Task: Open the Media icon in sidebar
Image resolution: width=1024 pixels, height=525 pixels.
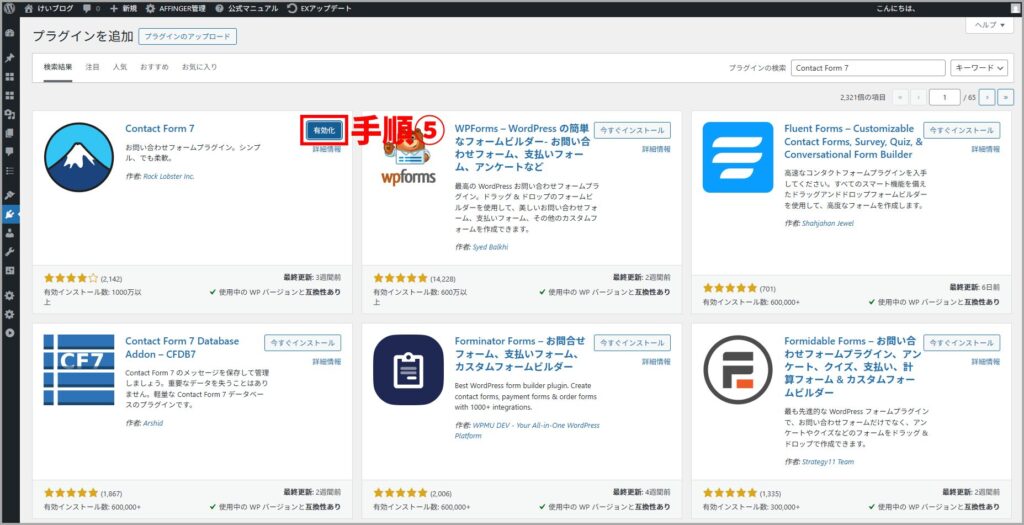Action: click(10, 114)
